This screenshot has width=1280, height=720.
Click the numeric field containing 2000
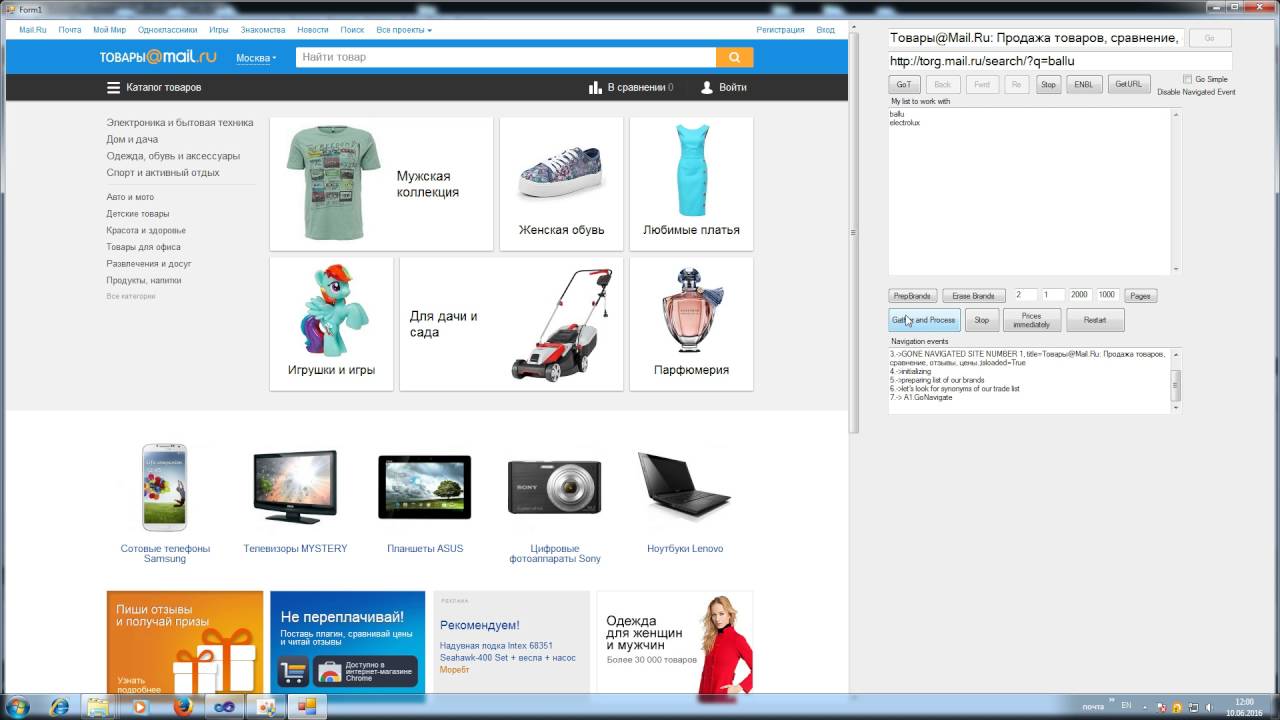[x=1079, y=295]
